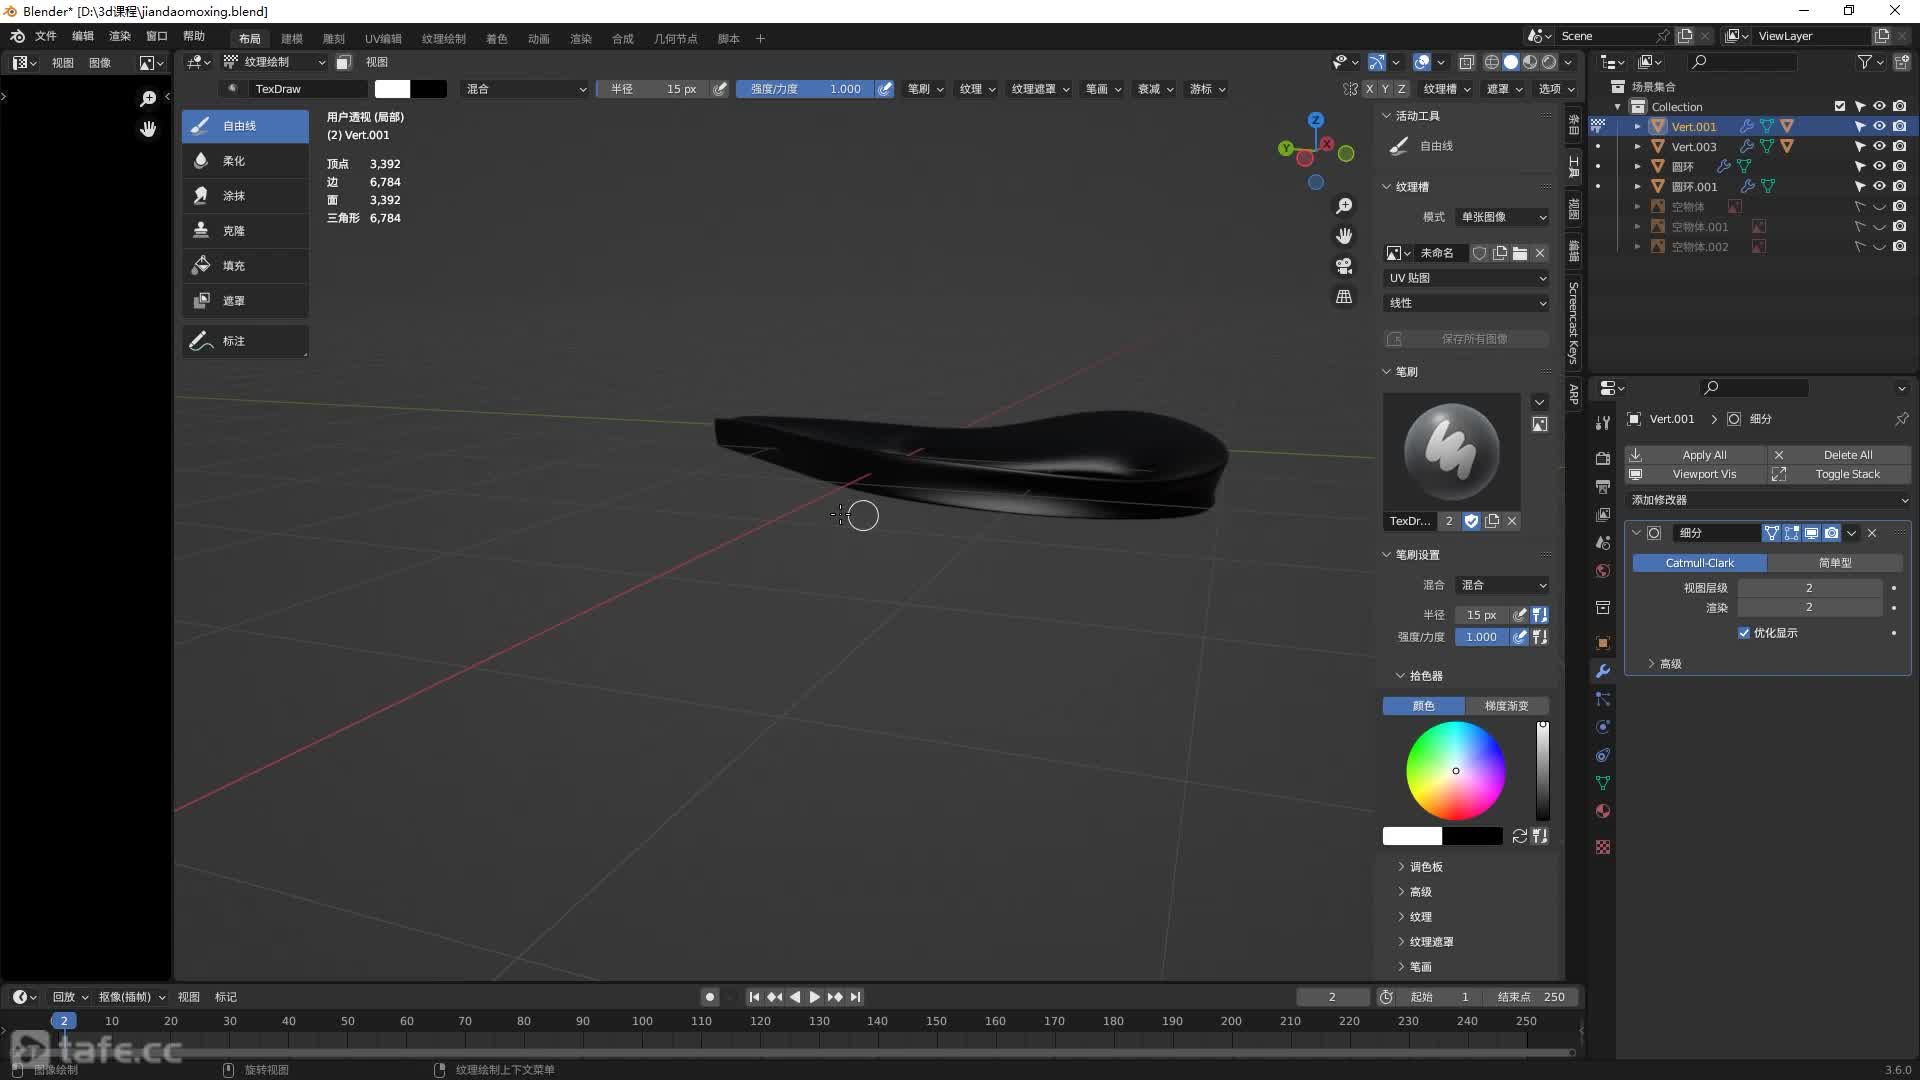This screenshot has height=1080, width=1920.
Task: Play animation in timeline
Action: pyautogui.click(x=814, y=997)
